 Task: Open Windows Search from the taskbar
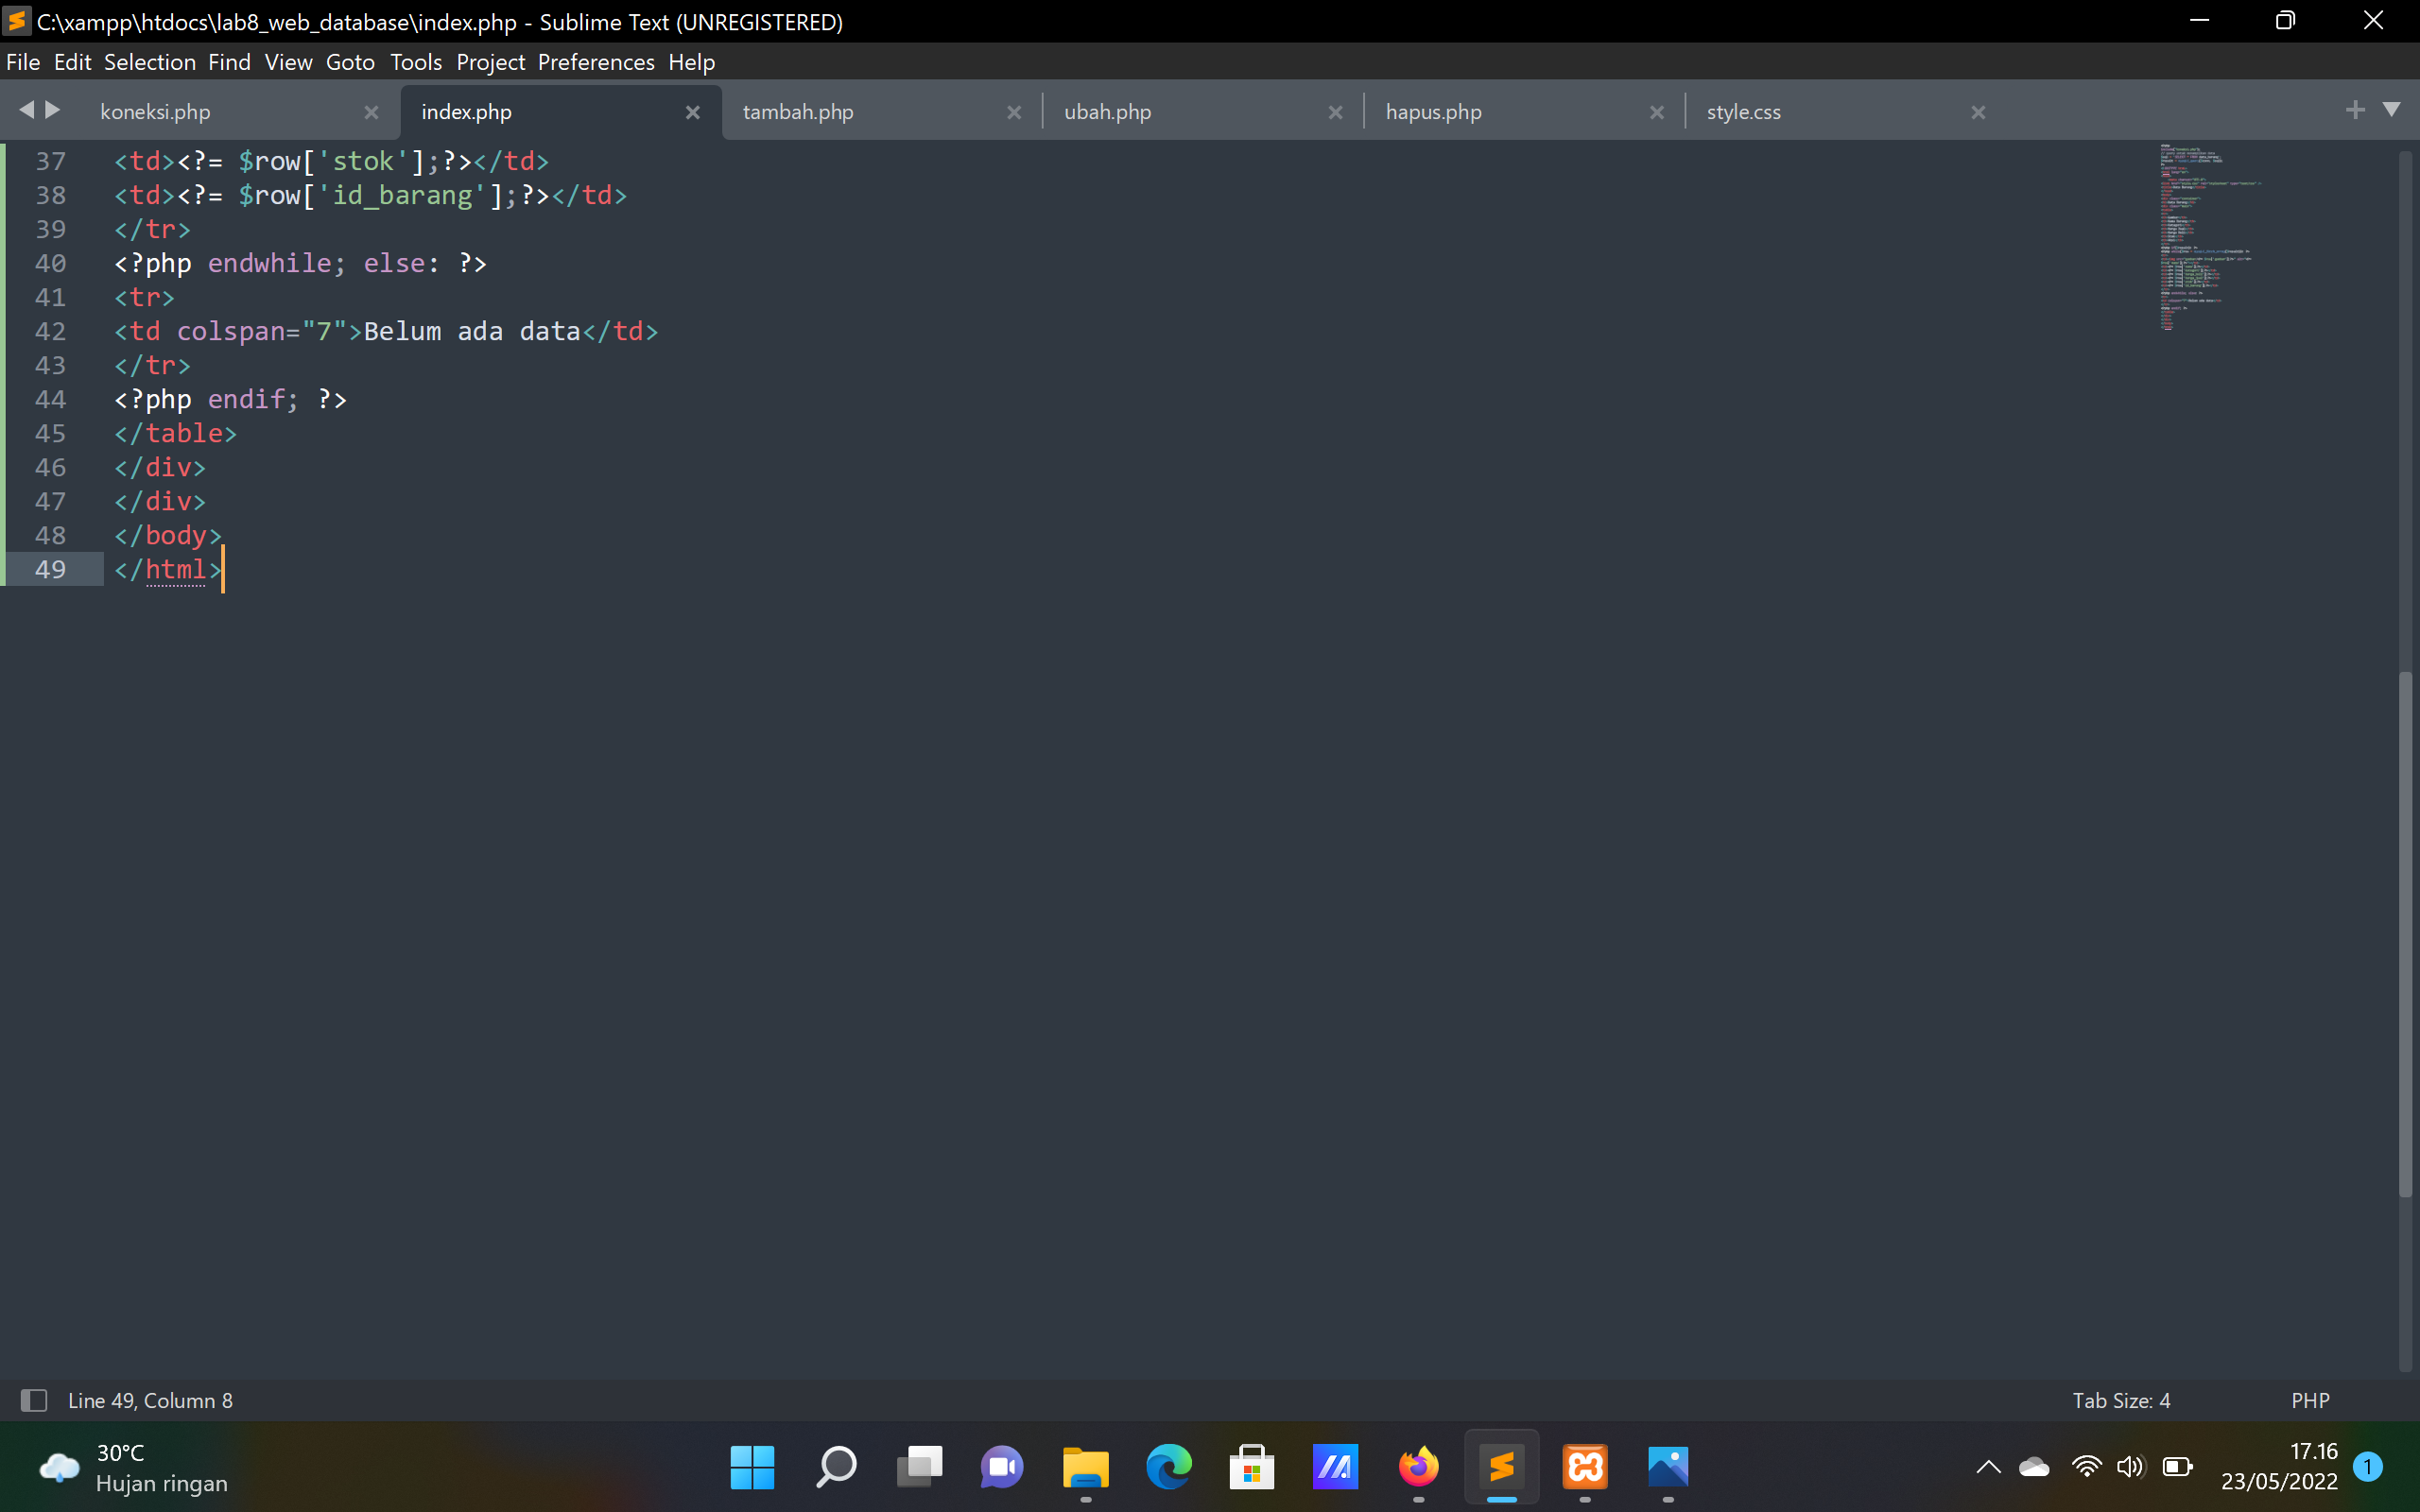835,1468
